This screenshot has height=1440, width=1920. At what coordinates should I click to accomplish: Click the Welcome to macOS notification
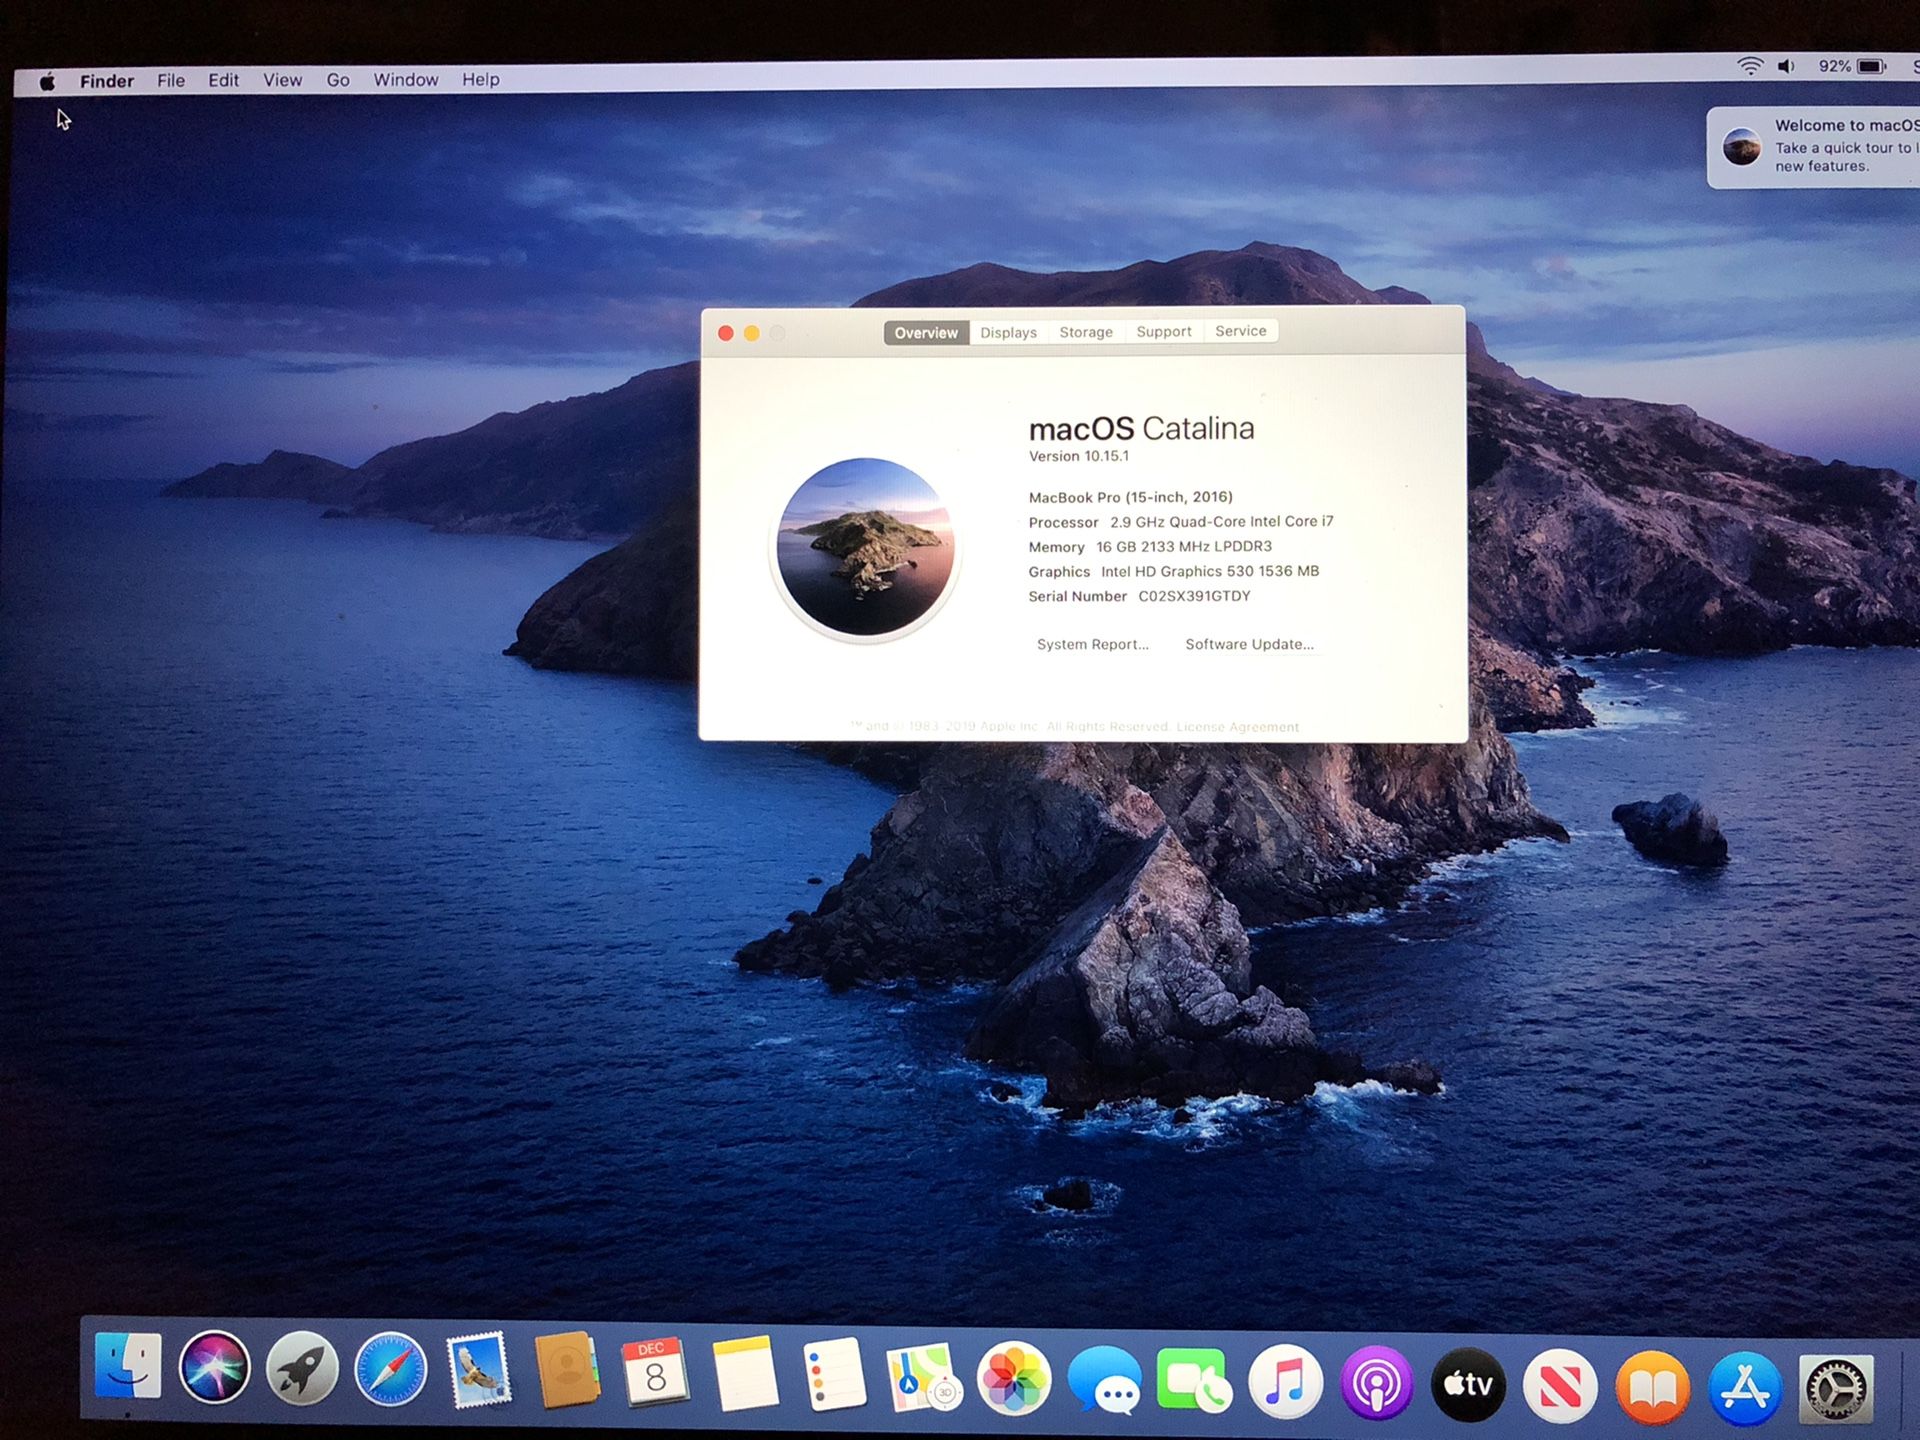pos(1812,147)
